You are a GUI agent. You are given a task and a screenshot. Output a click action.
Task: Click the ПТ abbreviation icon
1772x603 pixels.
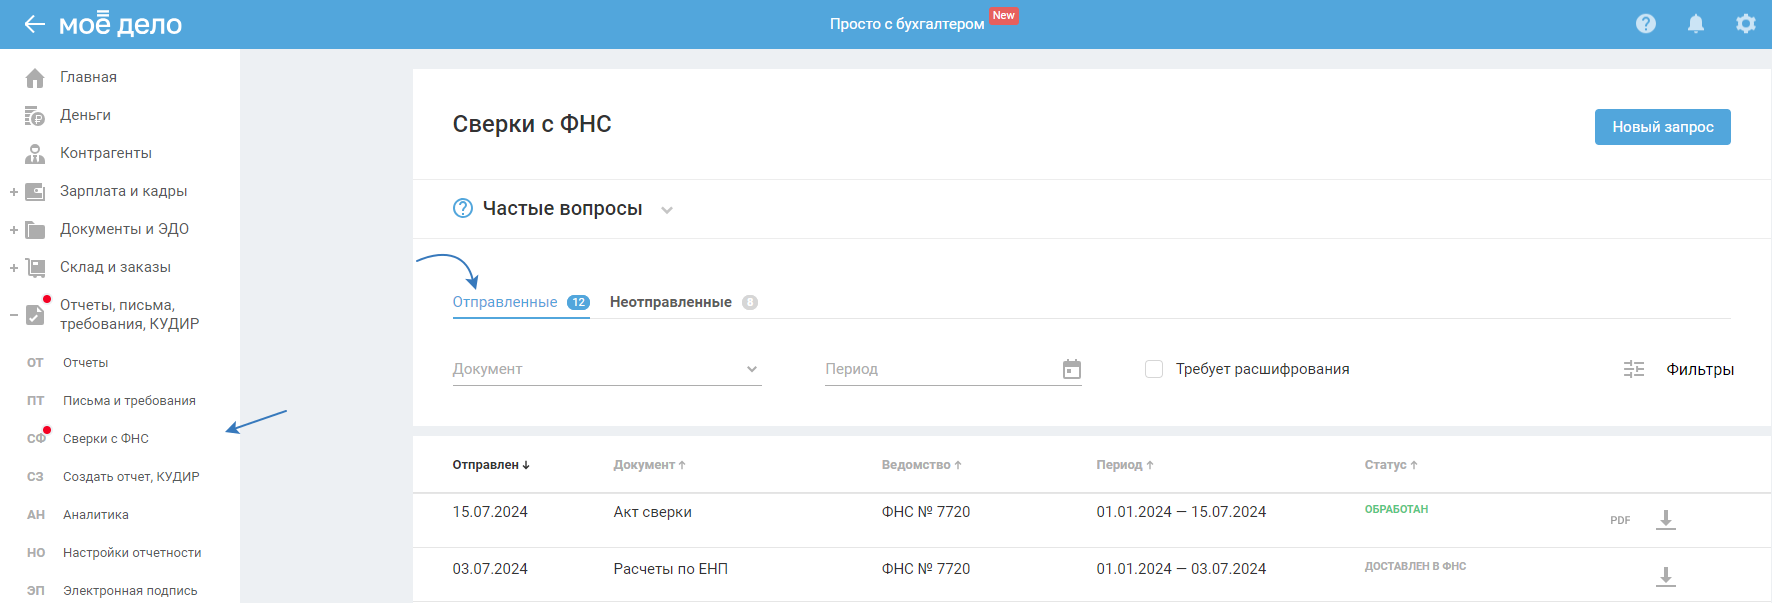coord(35,401)
